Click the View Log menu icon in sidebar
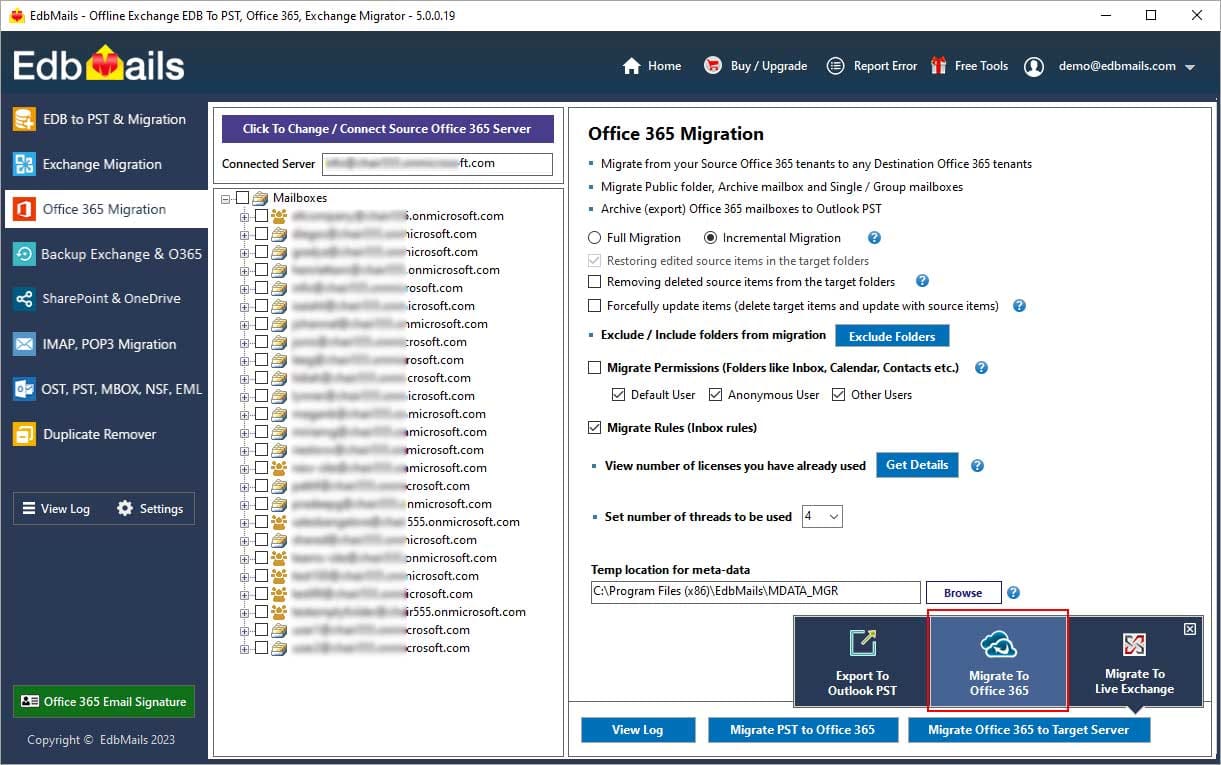Image resolution: width=1221 pixels, height=765 pixels. coord(29,508)
